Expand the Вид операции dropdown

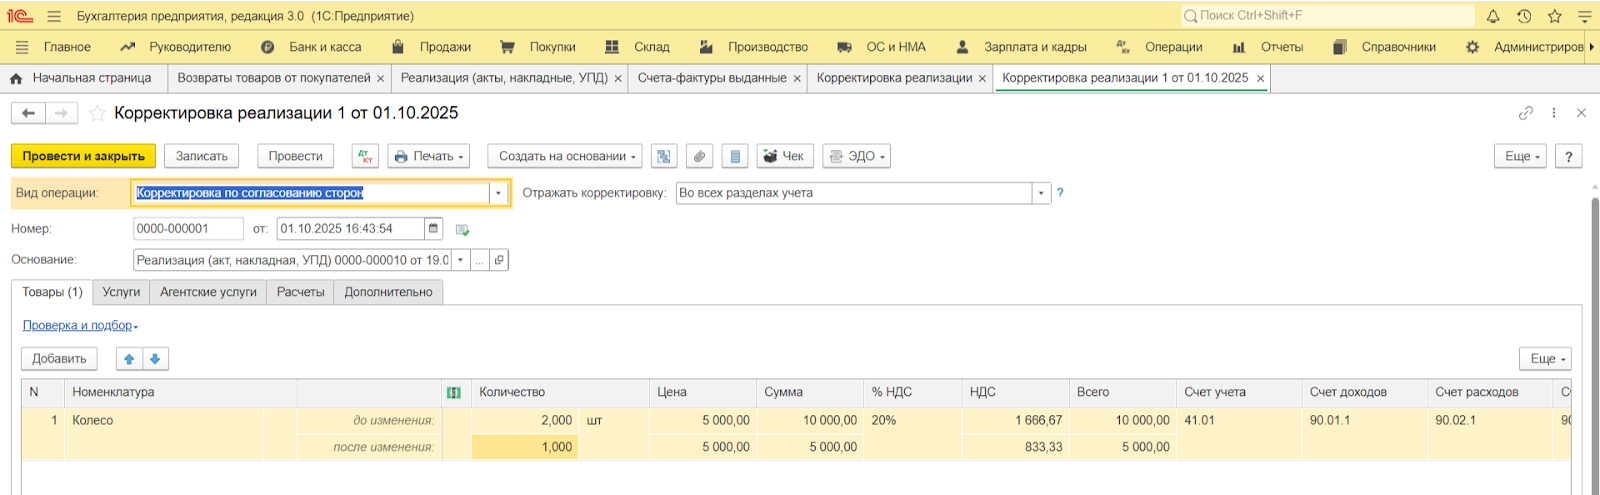498,193
